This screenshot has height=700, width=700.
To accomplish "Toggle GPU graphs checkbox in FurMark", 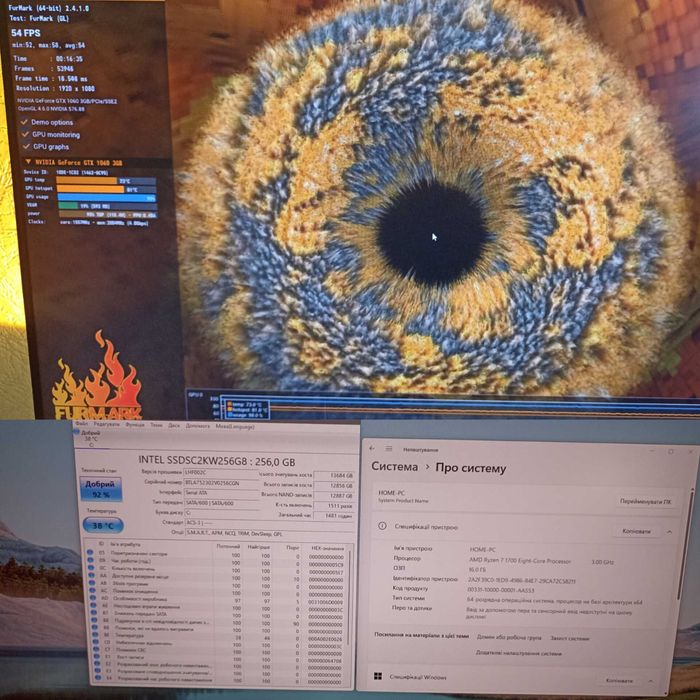I will pos(26,146).
